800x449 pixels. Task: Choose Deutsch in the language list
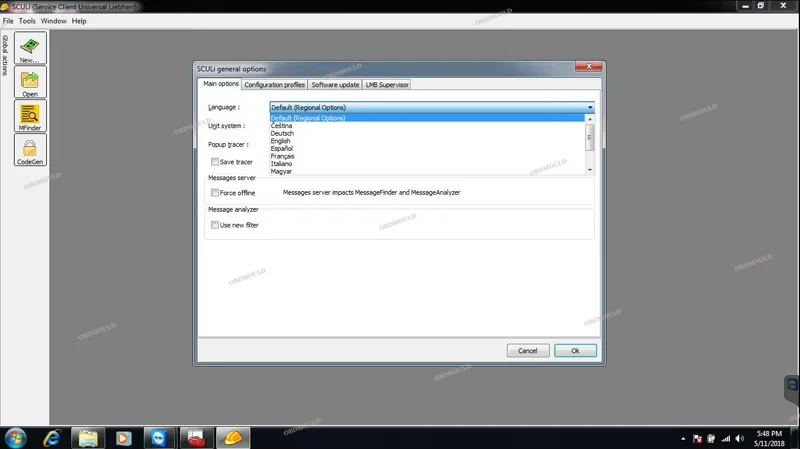(282, 133)
